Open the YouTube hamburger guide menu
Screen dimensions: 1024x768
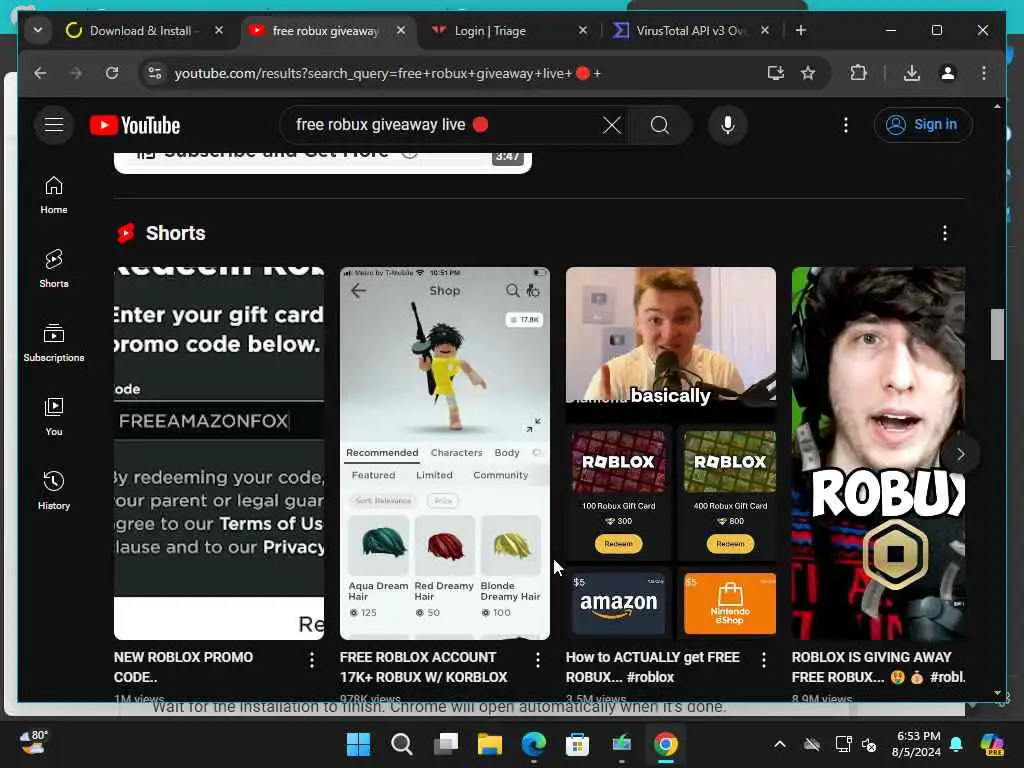(x=54, y=124)
